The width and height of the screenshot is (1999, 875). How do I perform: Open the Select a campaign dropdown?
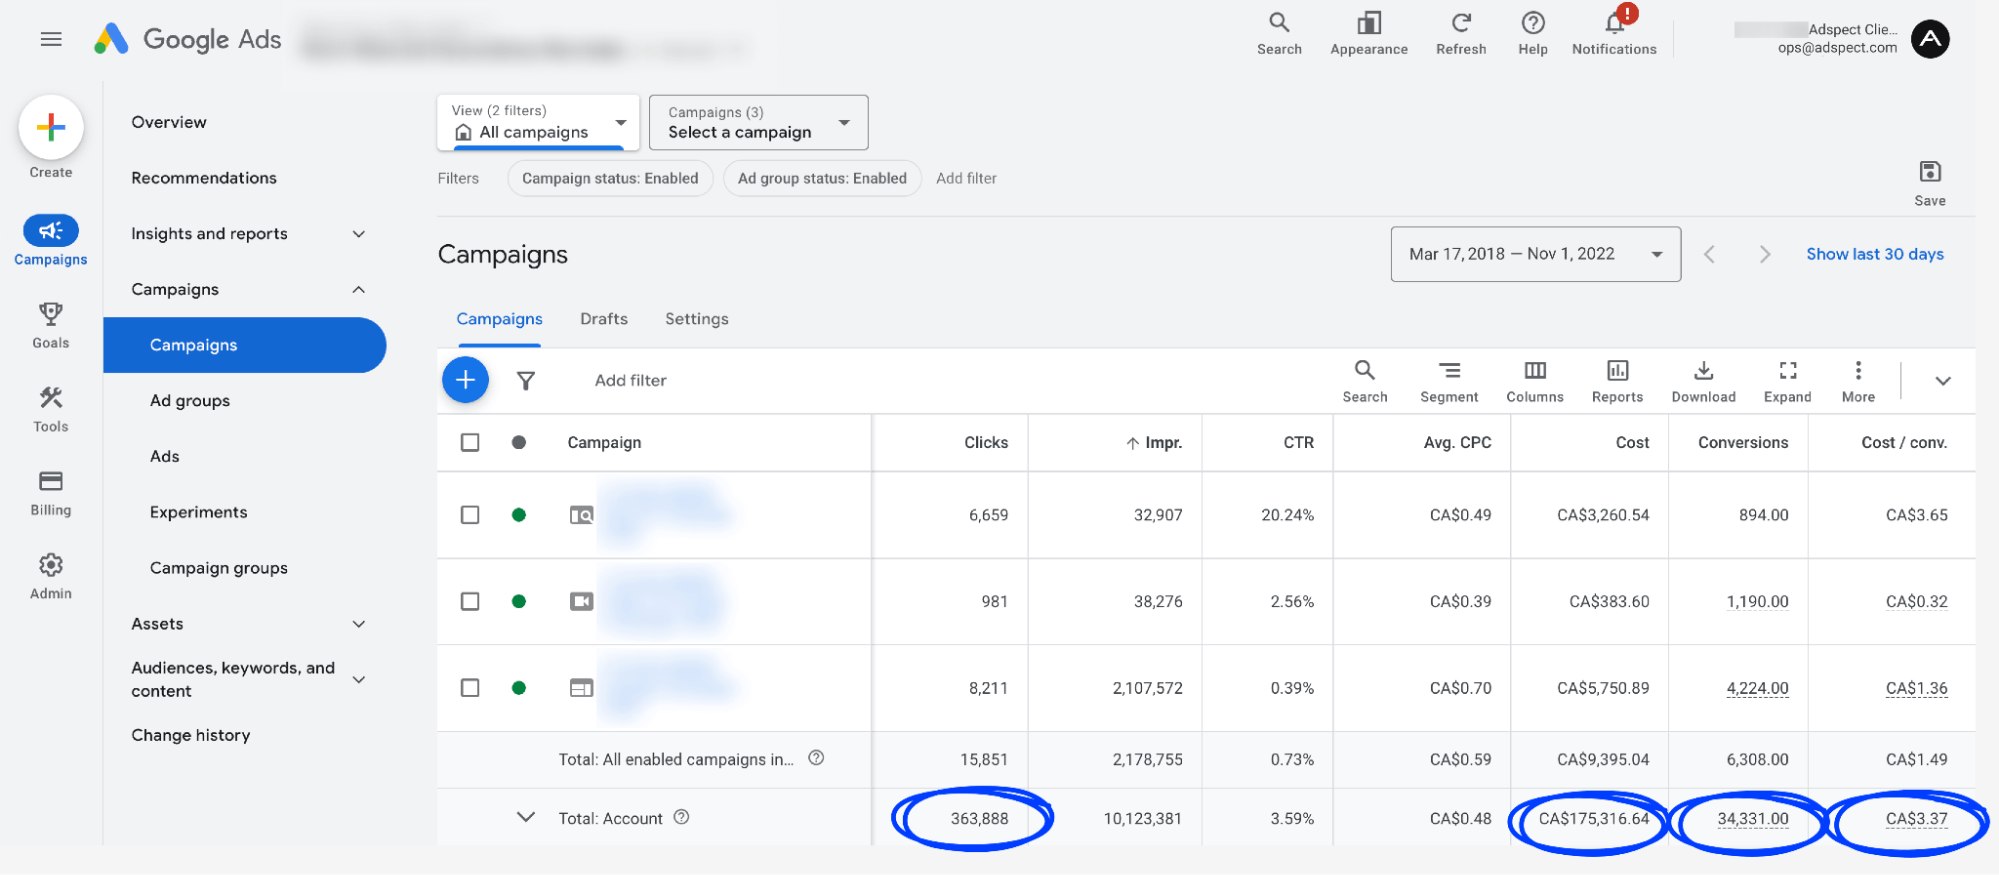tap(758, 122)
